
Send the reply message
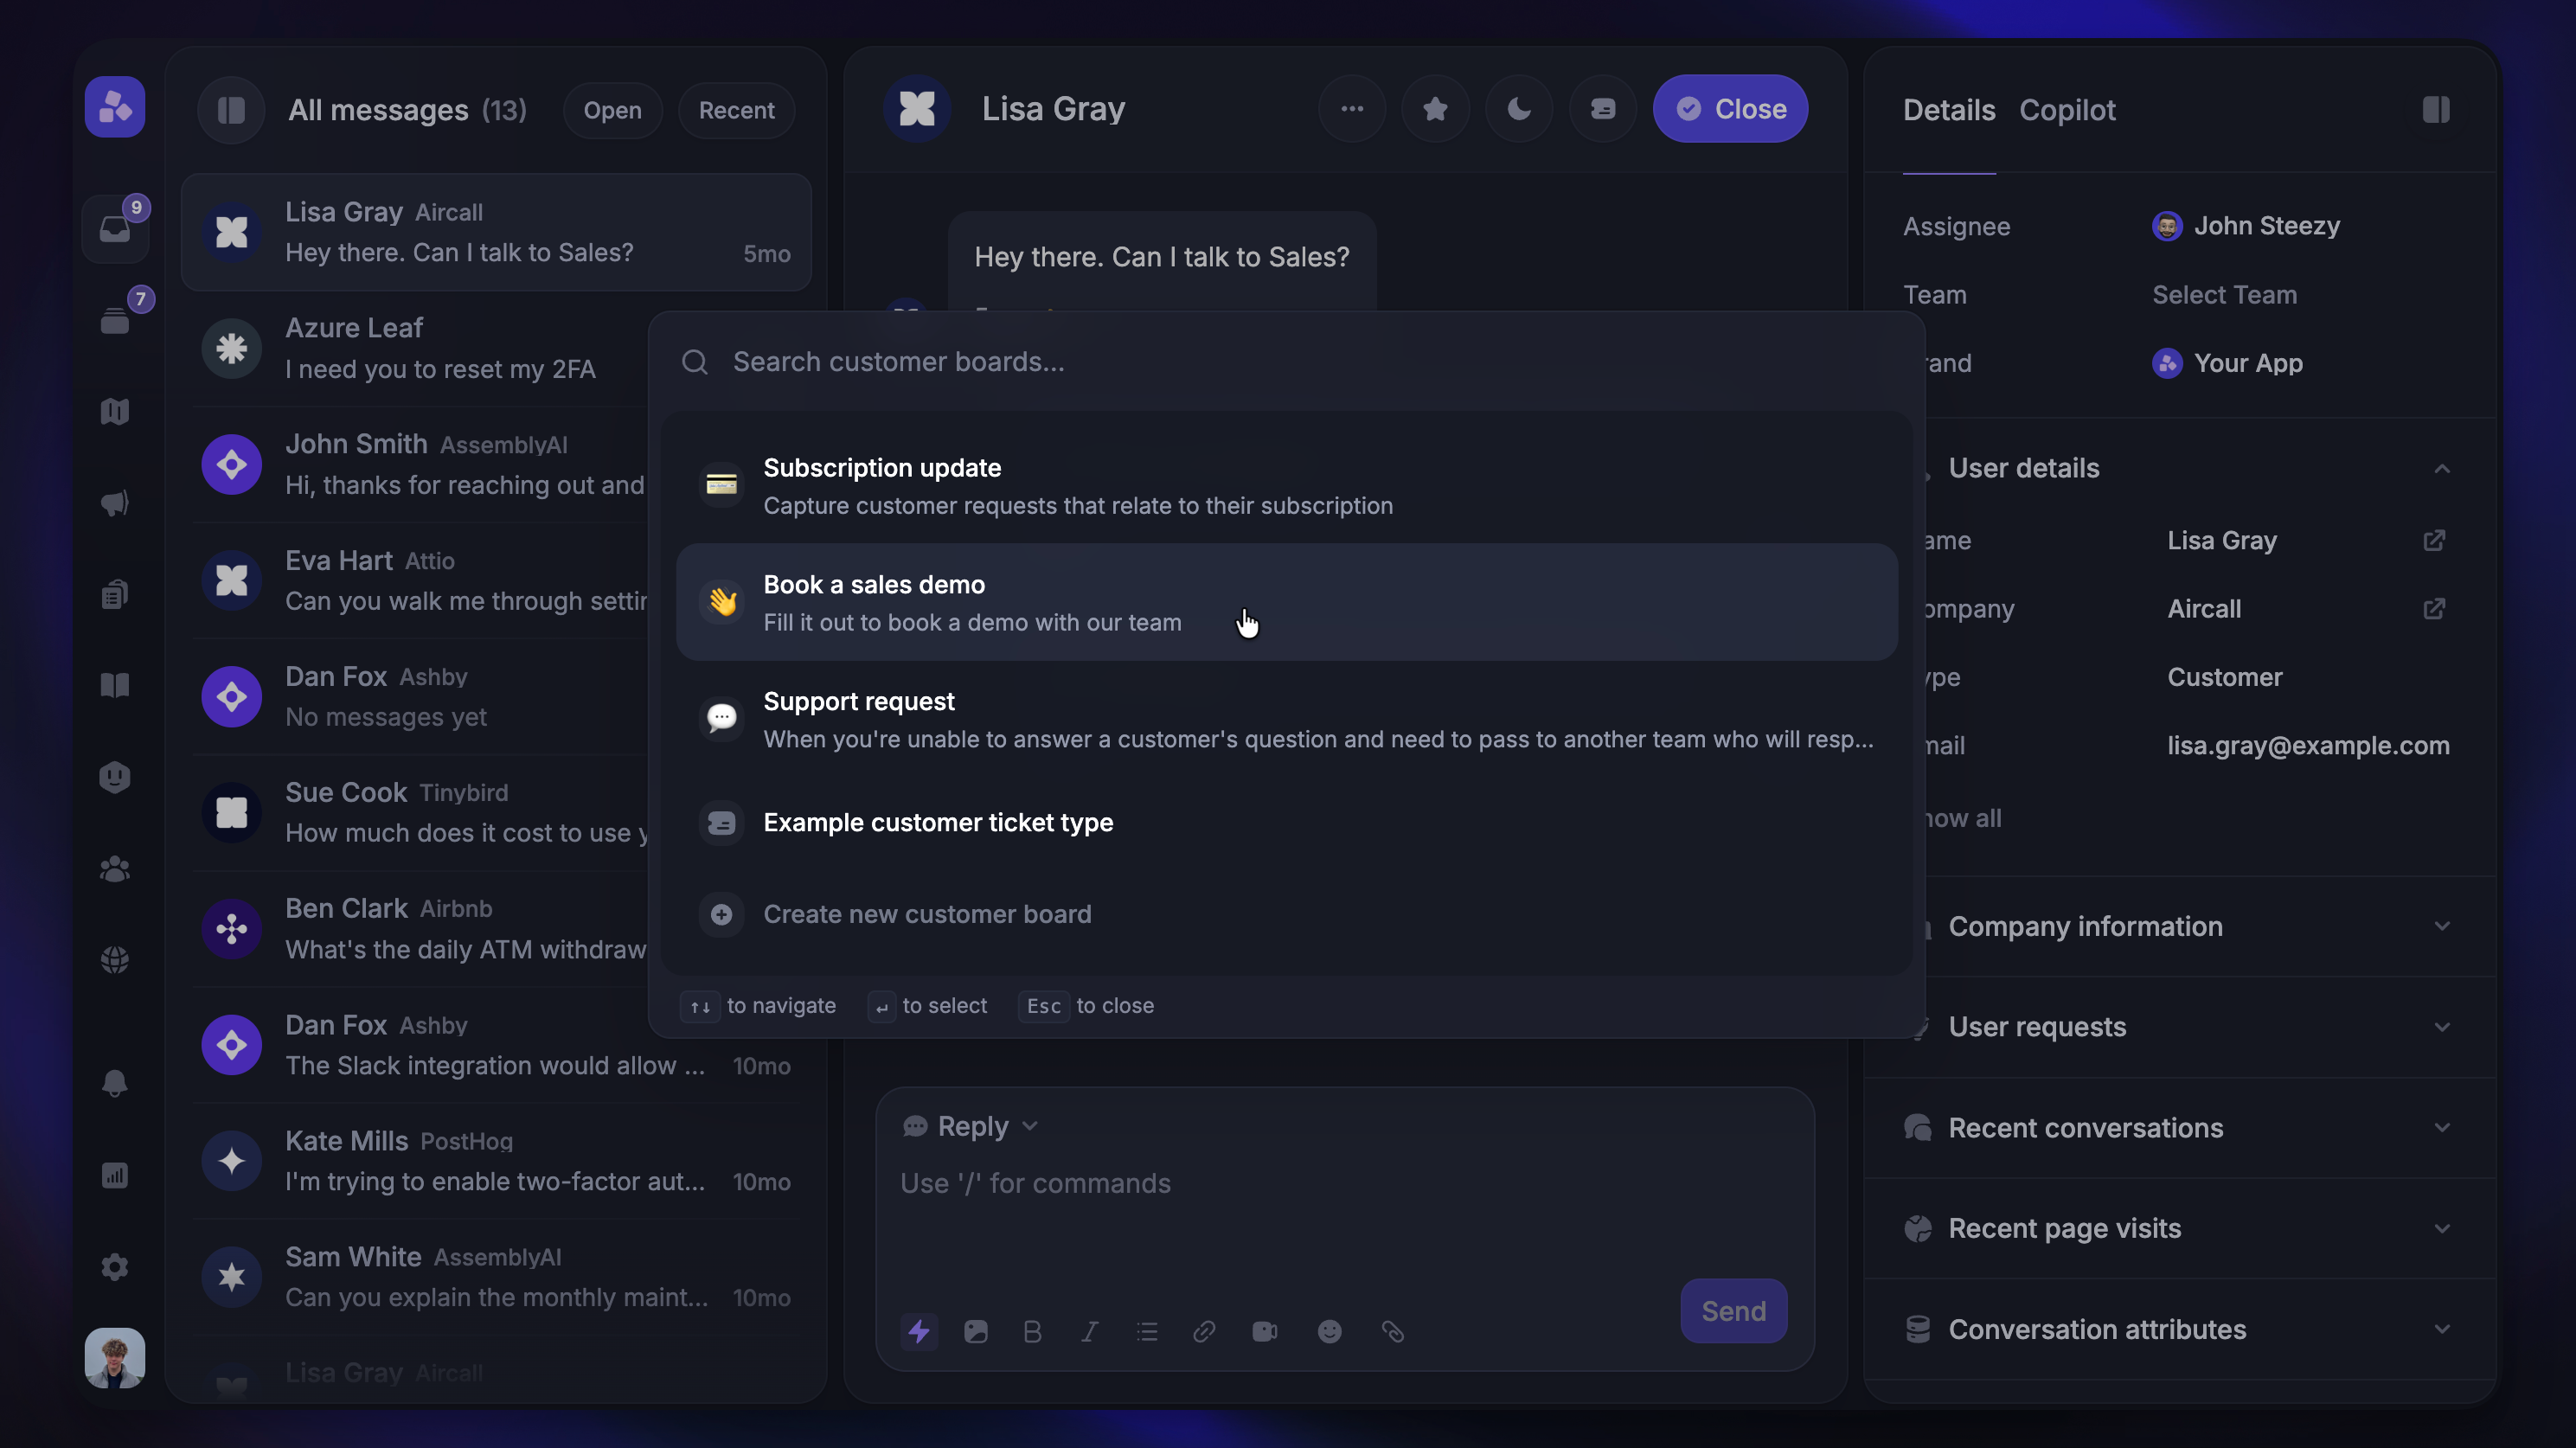[1733, 1311]
